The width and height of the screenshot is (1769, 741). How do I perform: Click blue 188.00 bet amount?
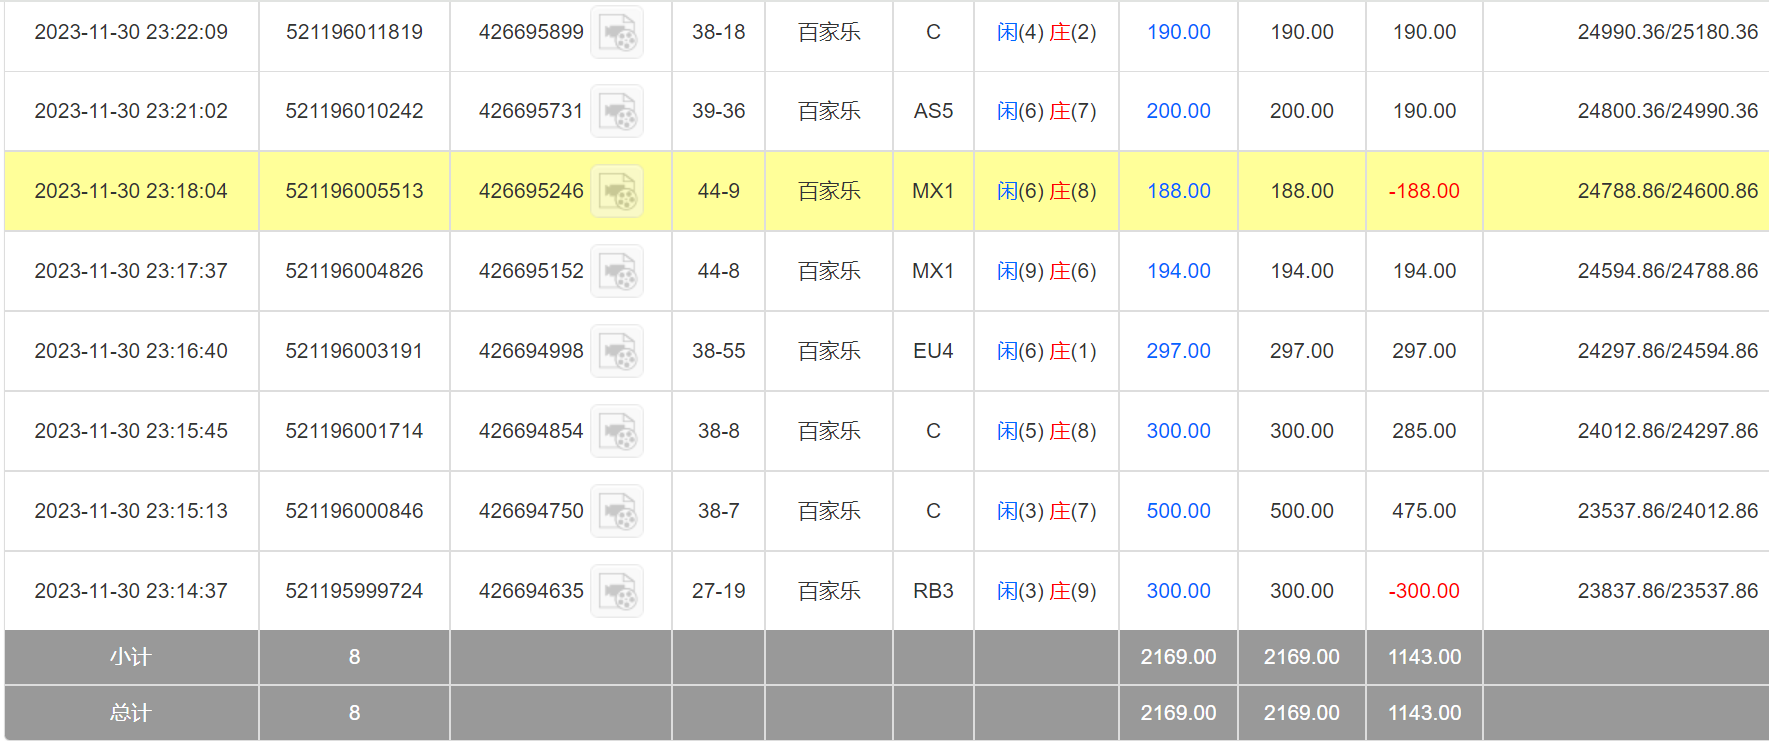pyautogui.click(x=1178, y=191)
